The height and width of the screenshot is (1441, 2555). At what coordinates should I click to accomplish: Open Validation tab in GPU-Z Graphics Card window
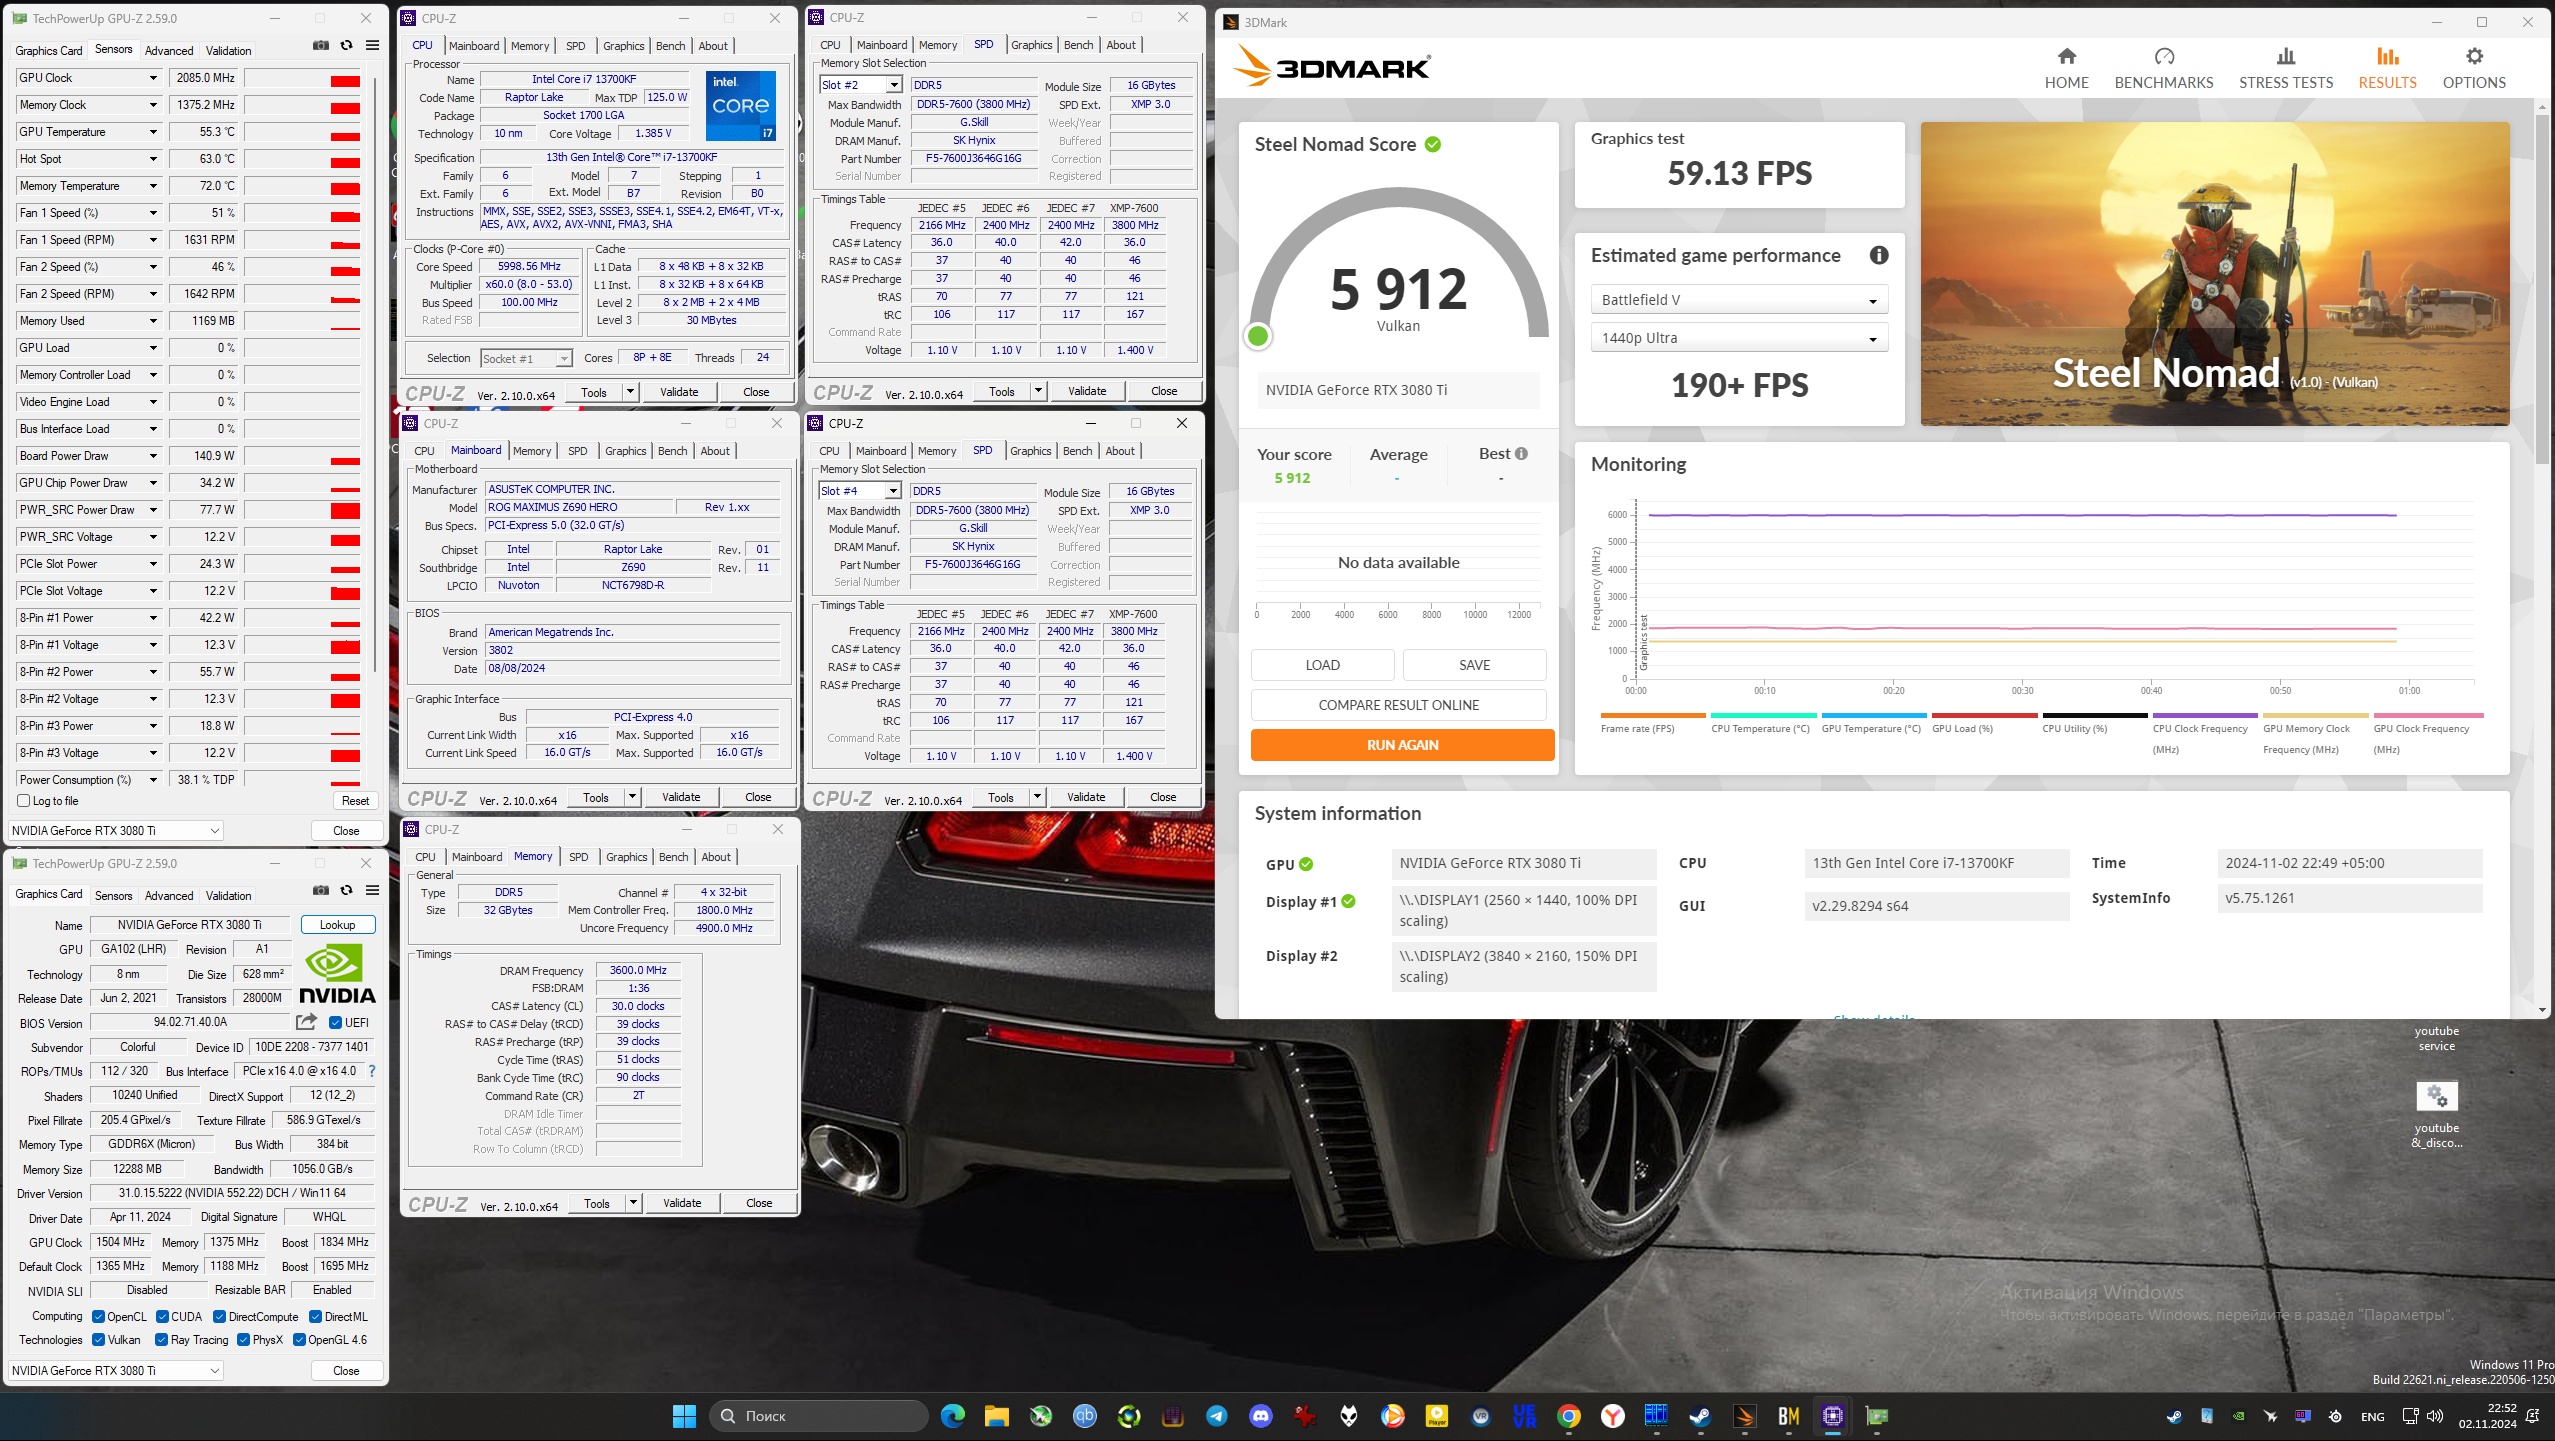tap(228, 896)
